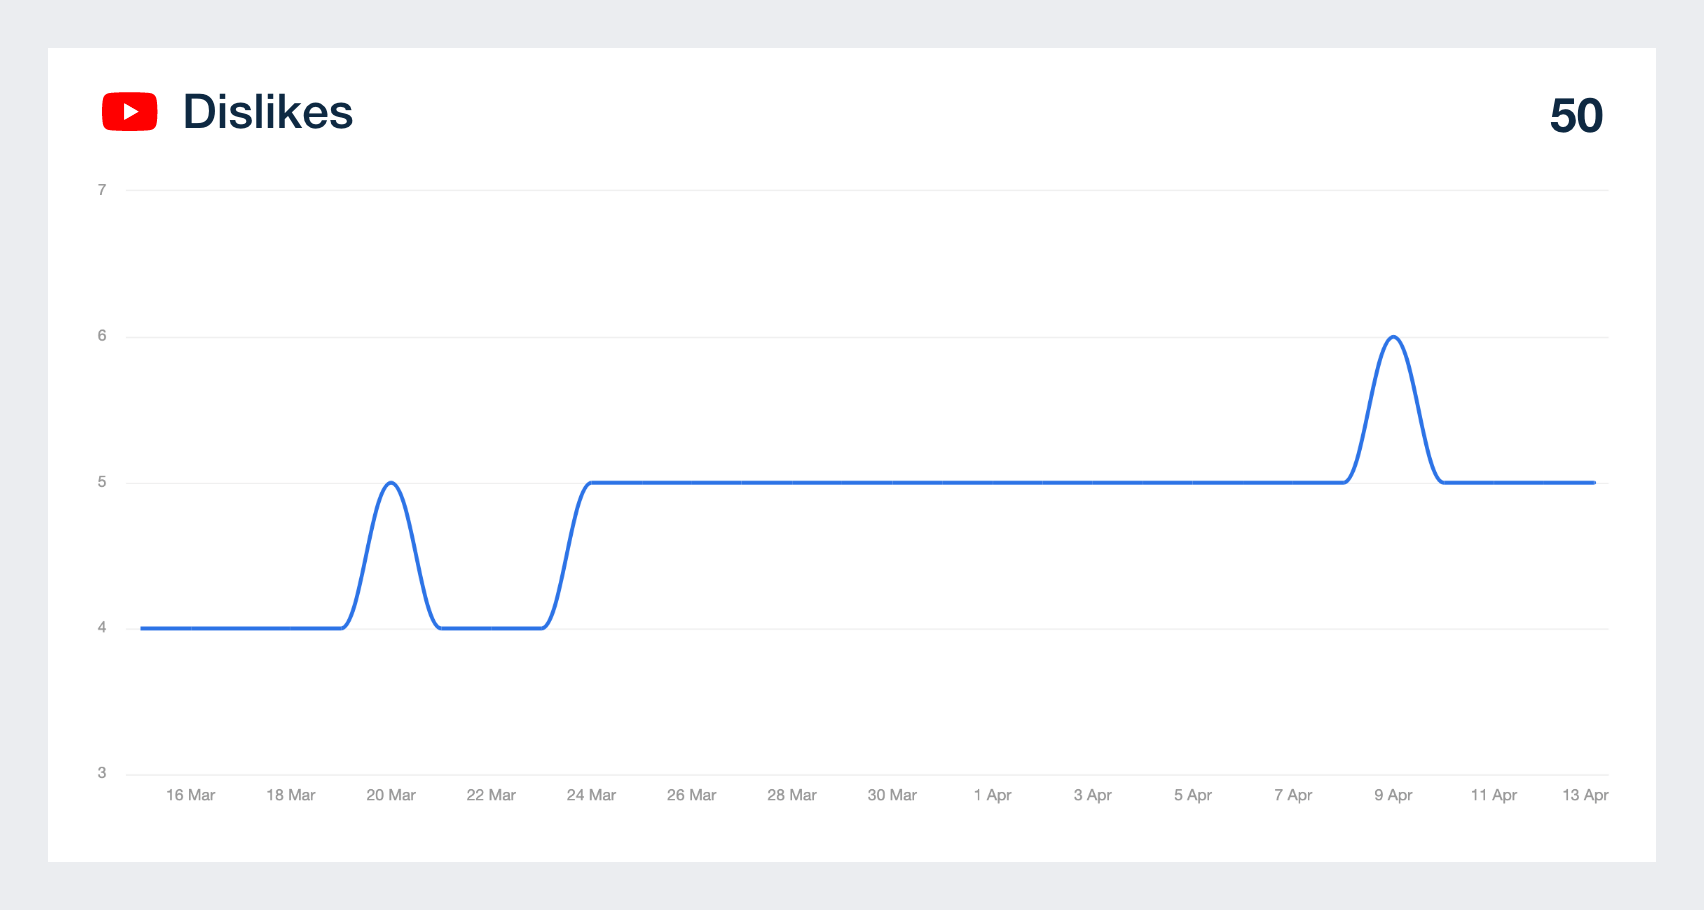Click the line peak at 6 dislikes

point(1393,337)
